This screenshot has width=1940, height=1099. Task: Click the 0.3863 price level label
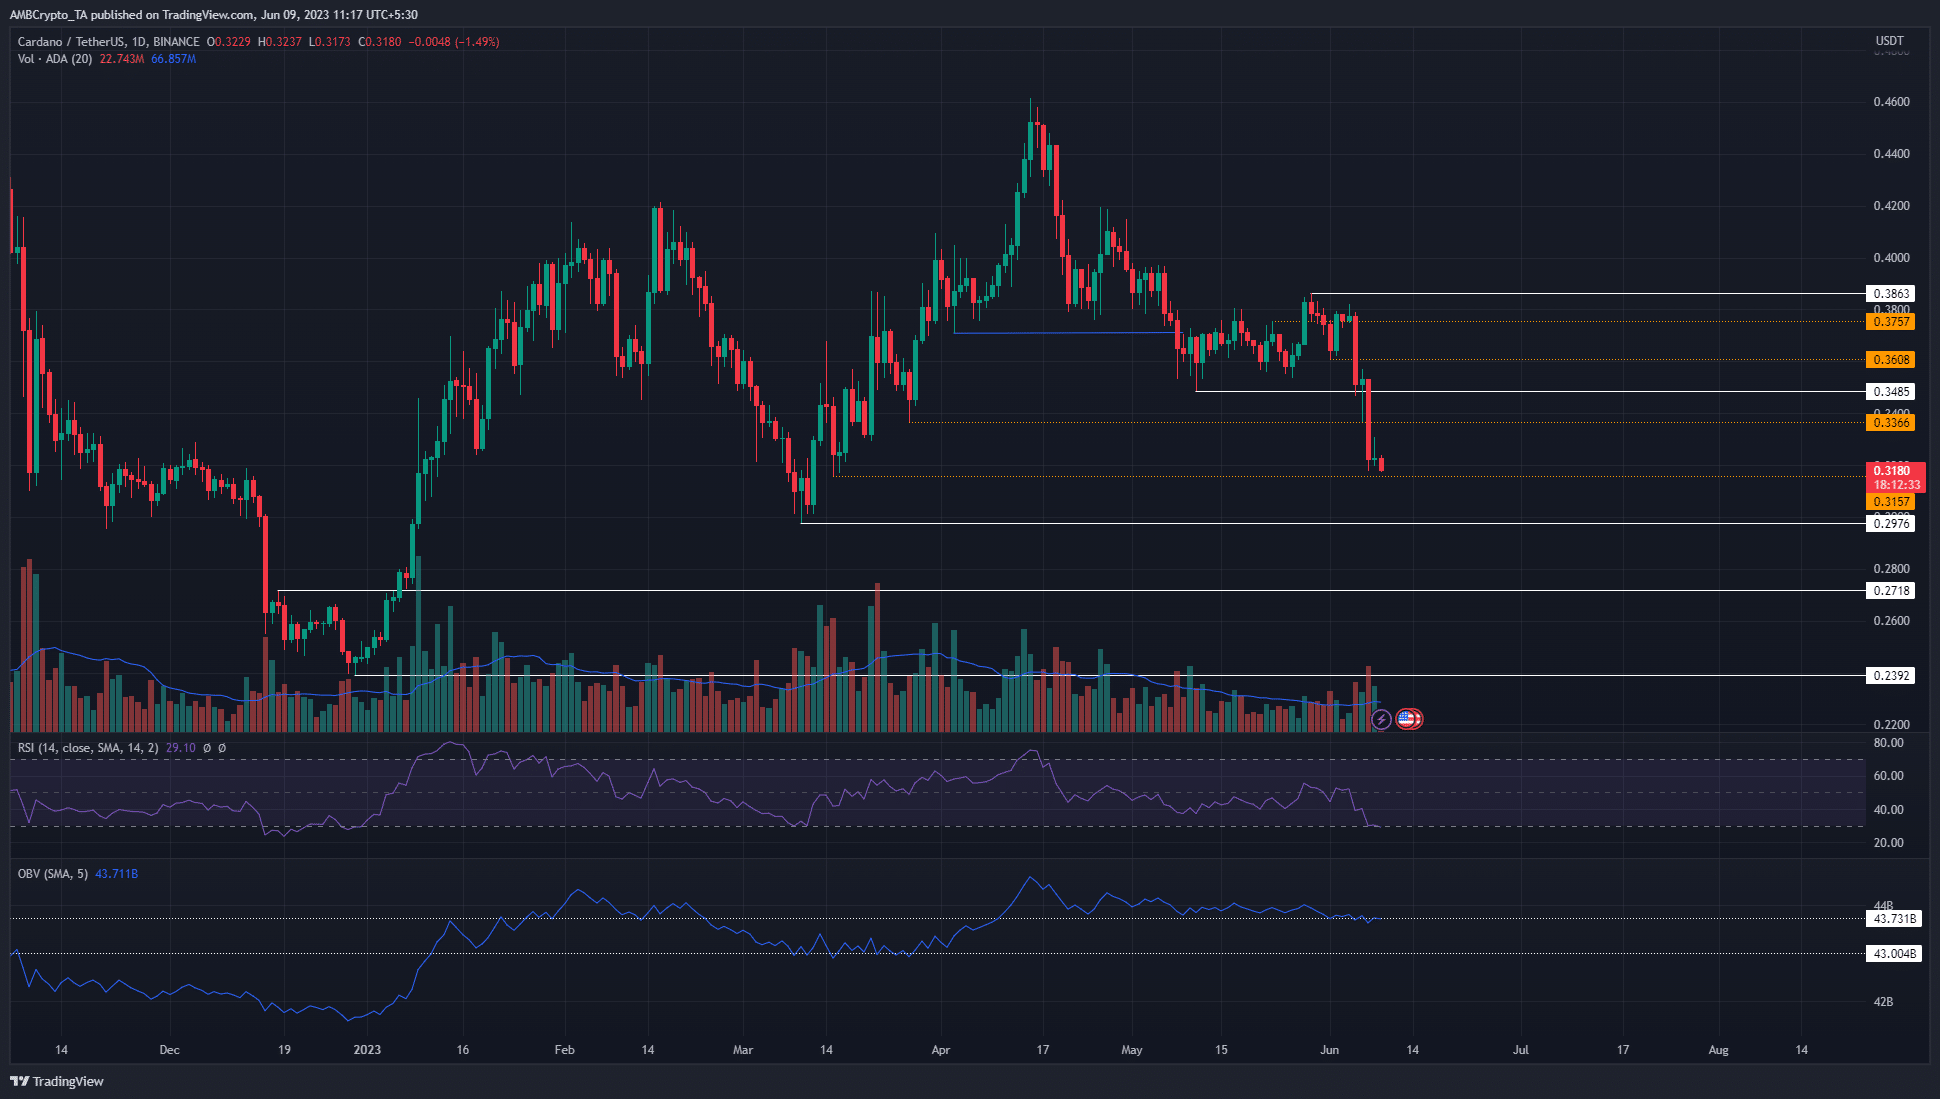[1891, 294]
